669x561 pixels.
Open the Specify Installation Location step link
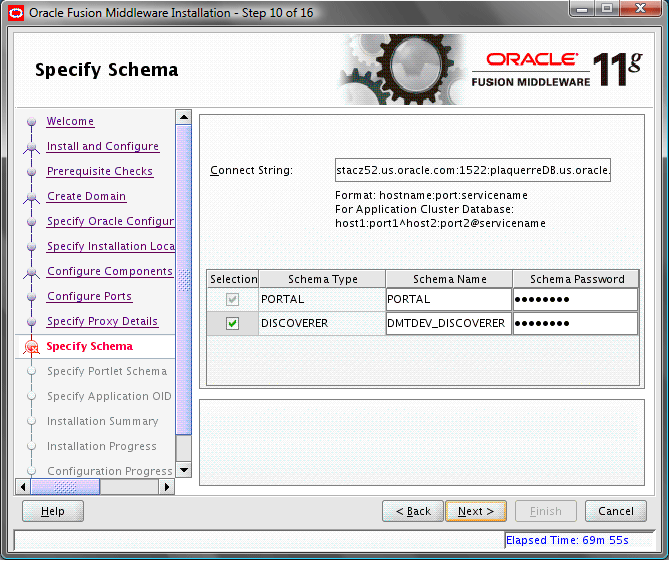111,247
